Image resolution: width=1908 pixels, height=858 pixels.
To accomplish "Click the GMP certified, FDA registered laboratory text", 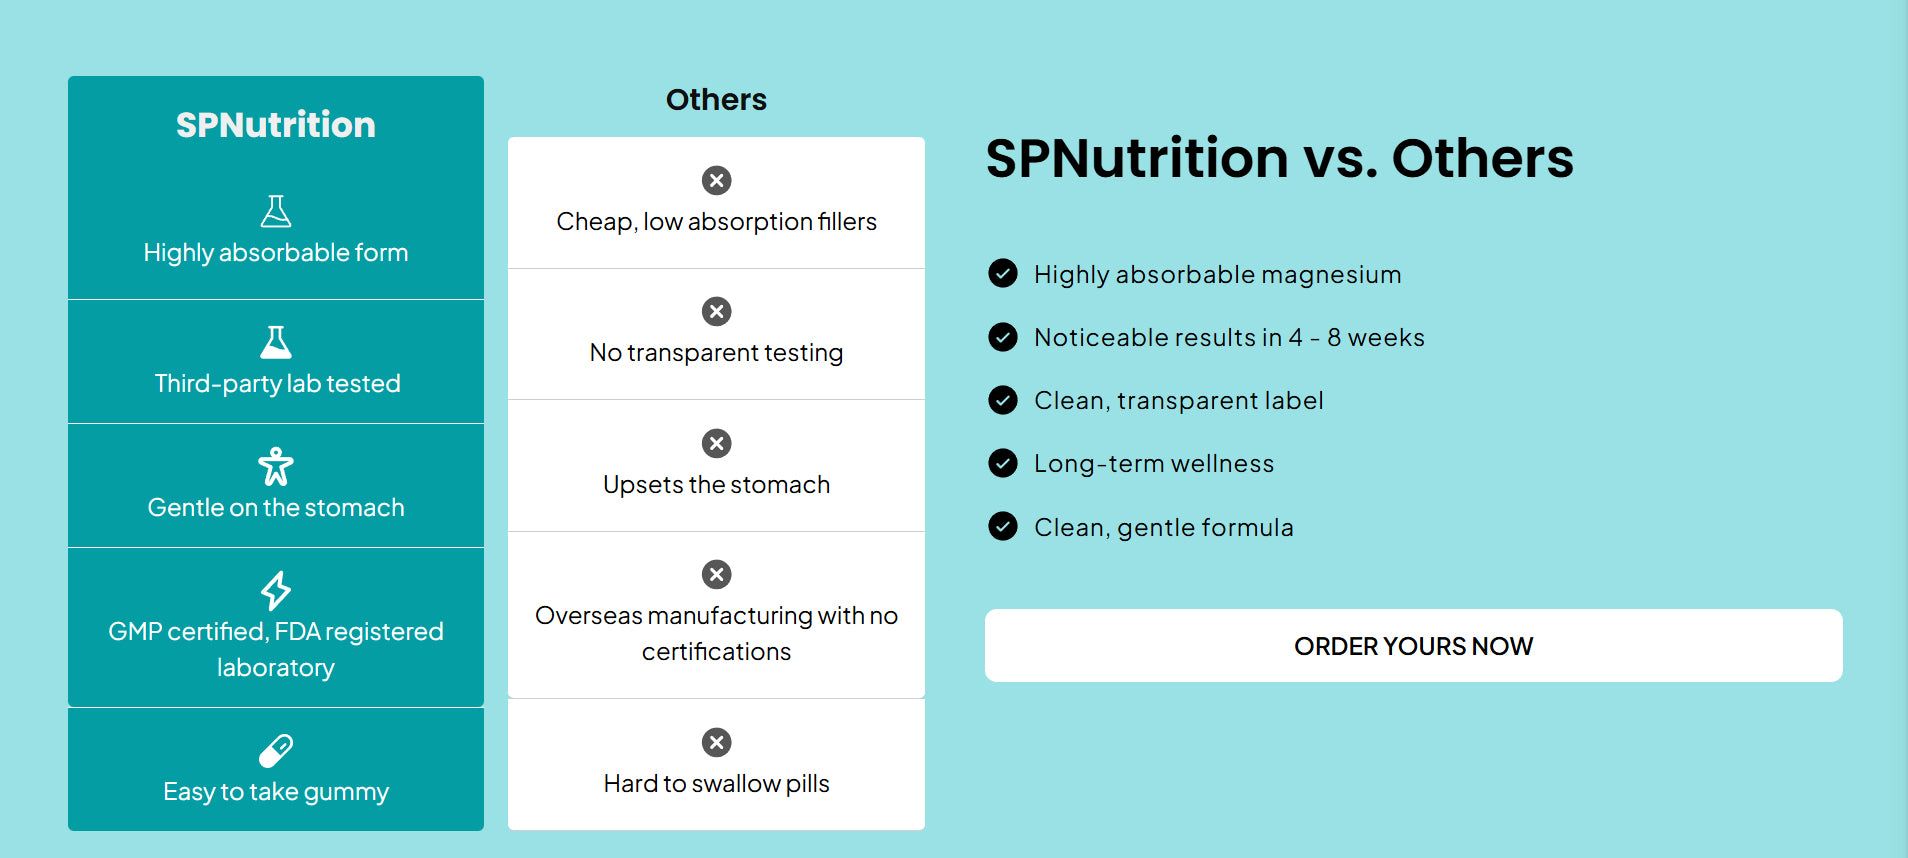I will (x=276, y=649).
